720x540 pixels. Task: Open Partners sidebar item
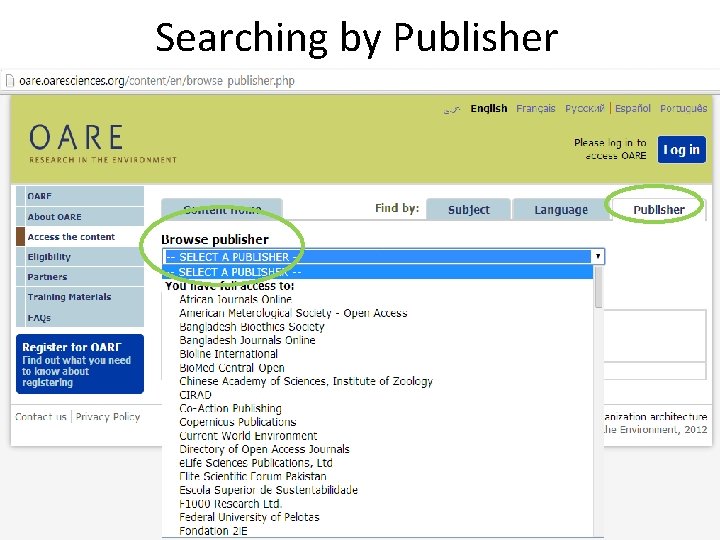coord(80,277)
